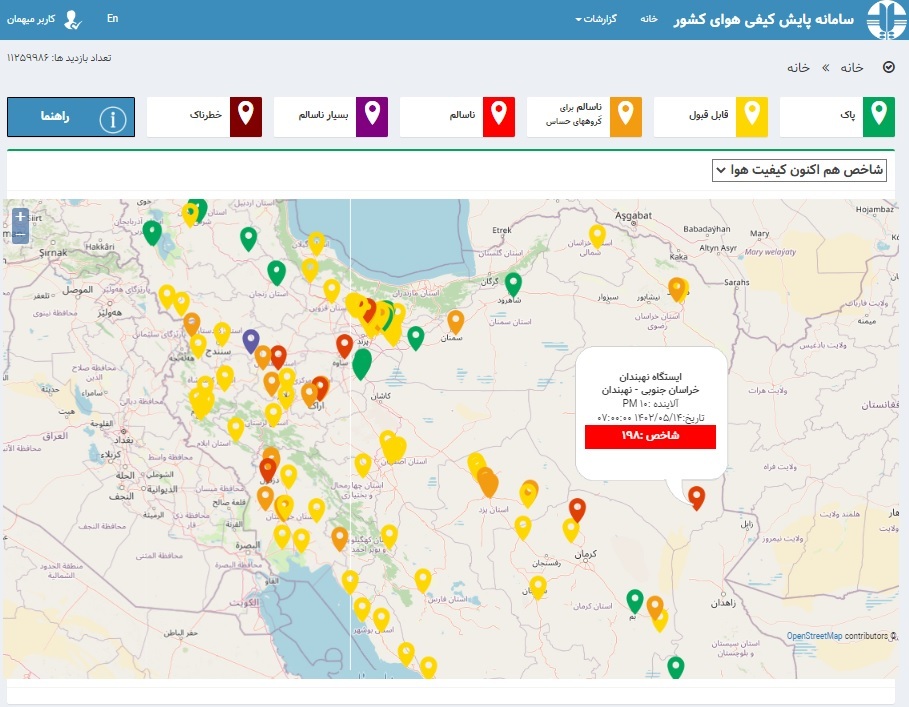Click the circled check icon beside the breadcrumb
This screenshot has height=707, width=909.
889,67
